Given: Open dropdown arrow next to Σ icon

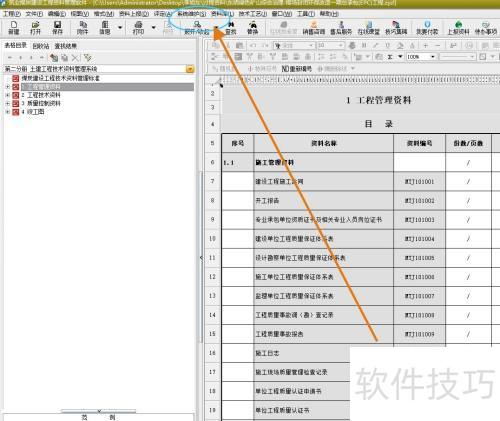Looking at the screenshot, I should point(400,57).
